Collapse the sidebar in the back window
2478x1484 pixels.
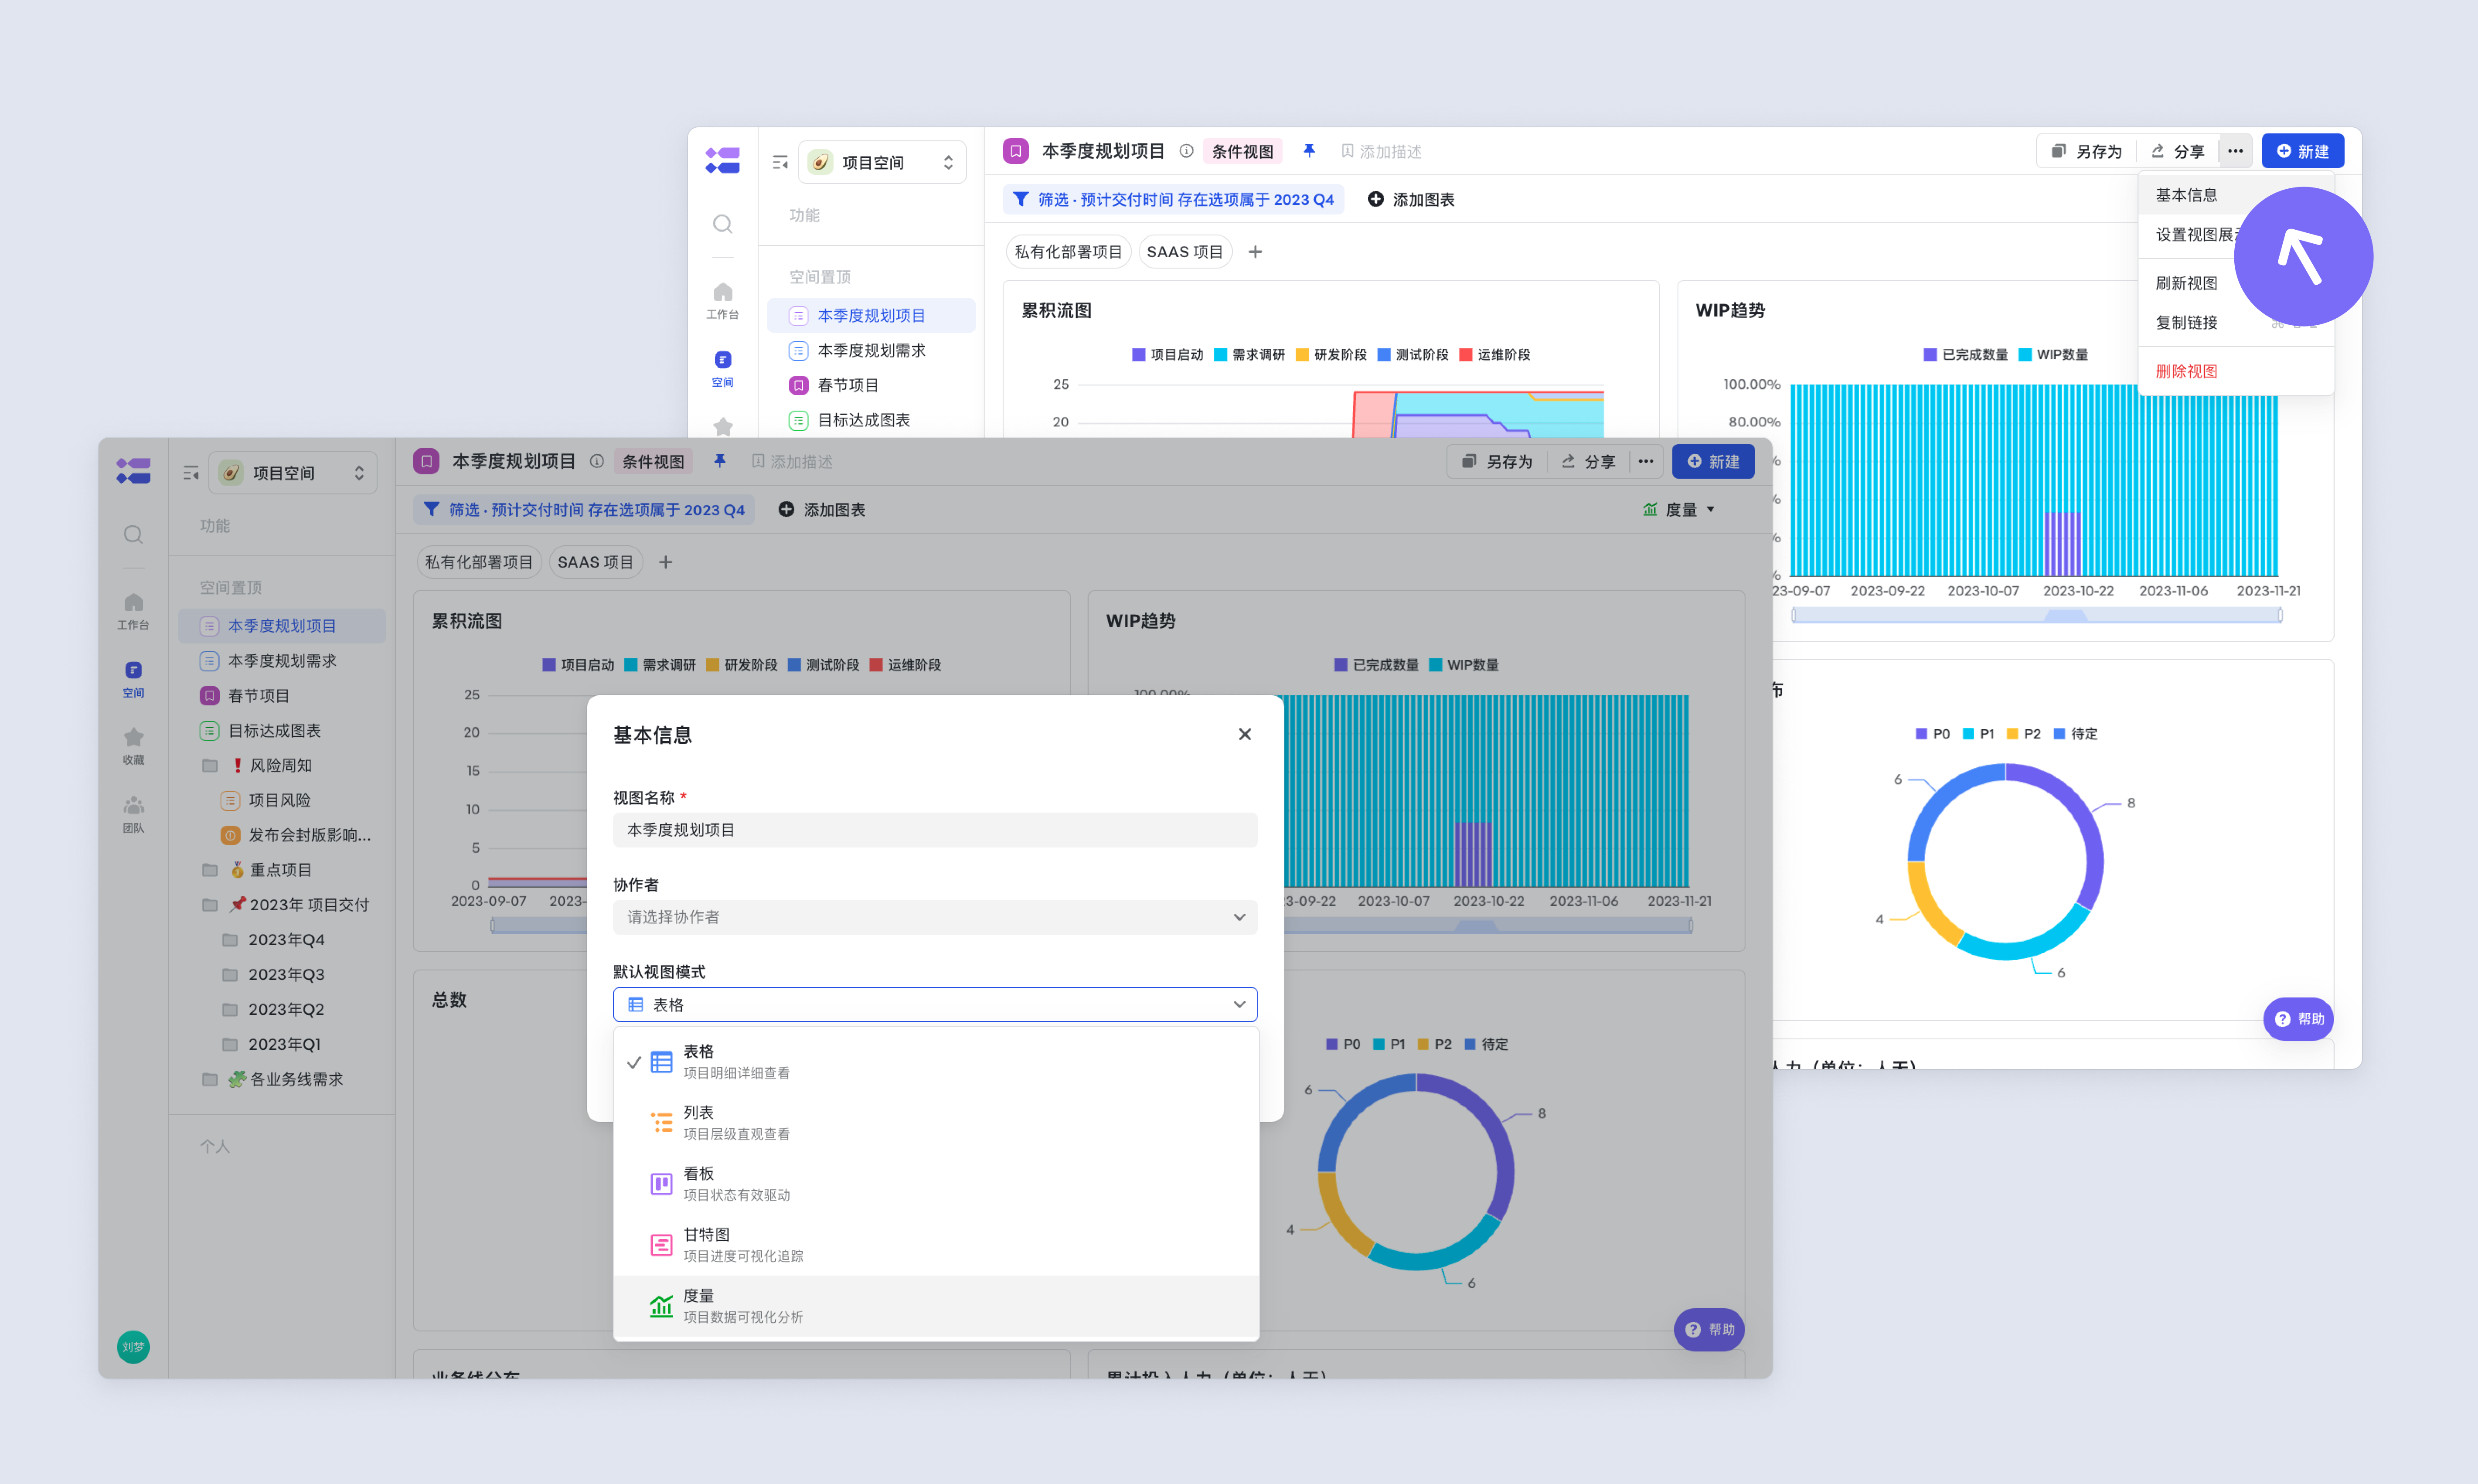click(x=780, y=162)
